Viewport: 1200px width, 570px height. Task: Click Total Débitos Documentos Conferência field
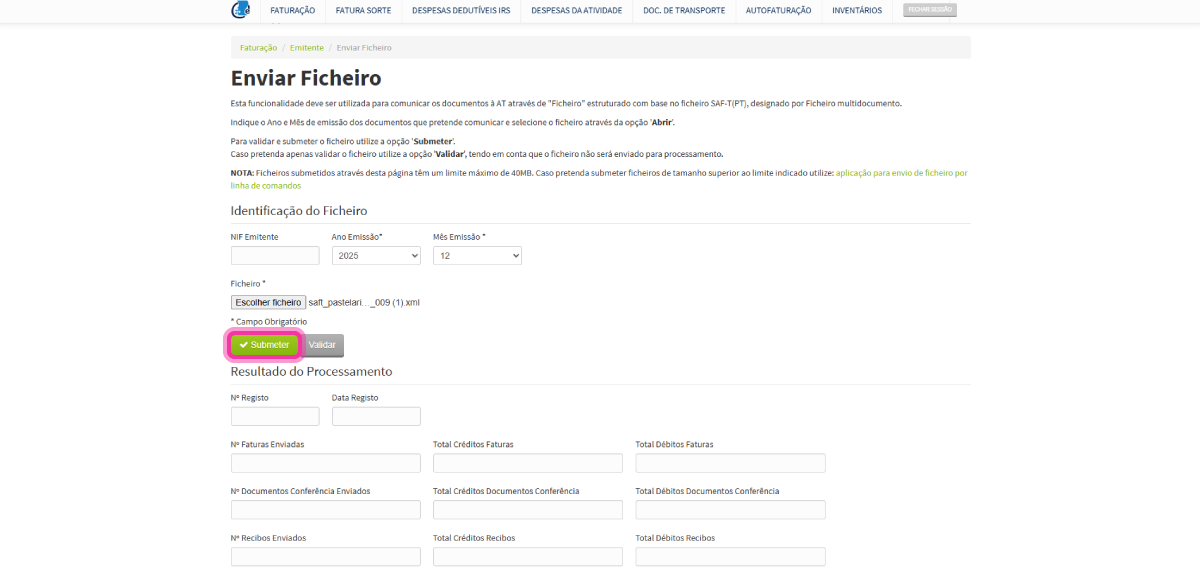click(730, 510)
